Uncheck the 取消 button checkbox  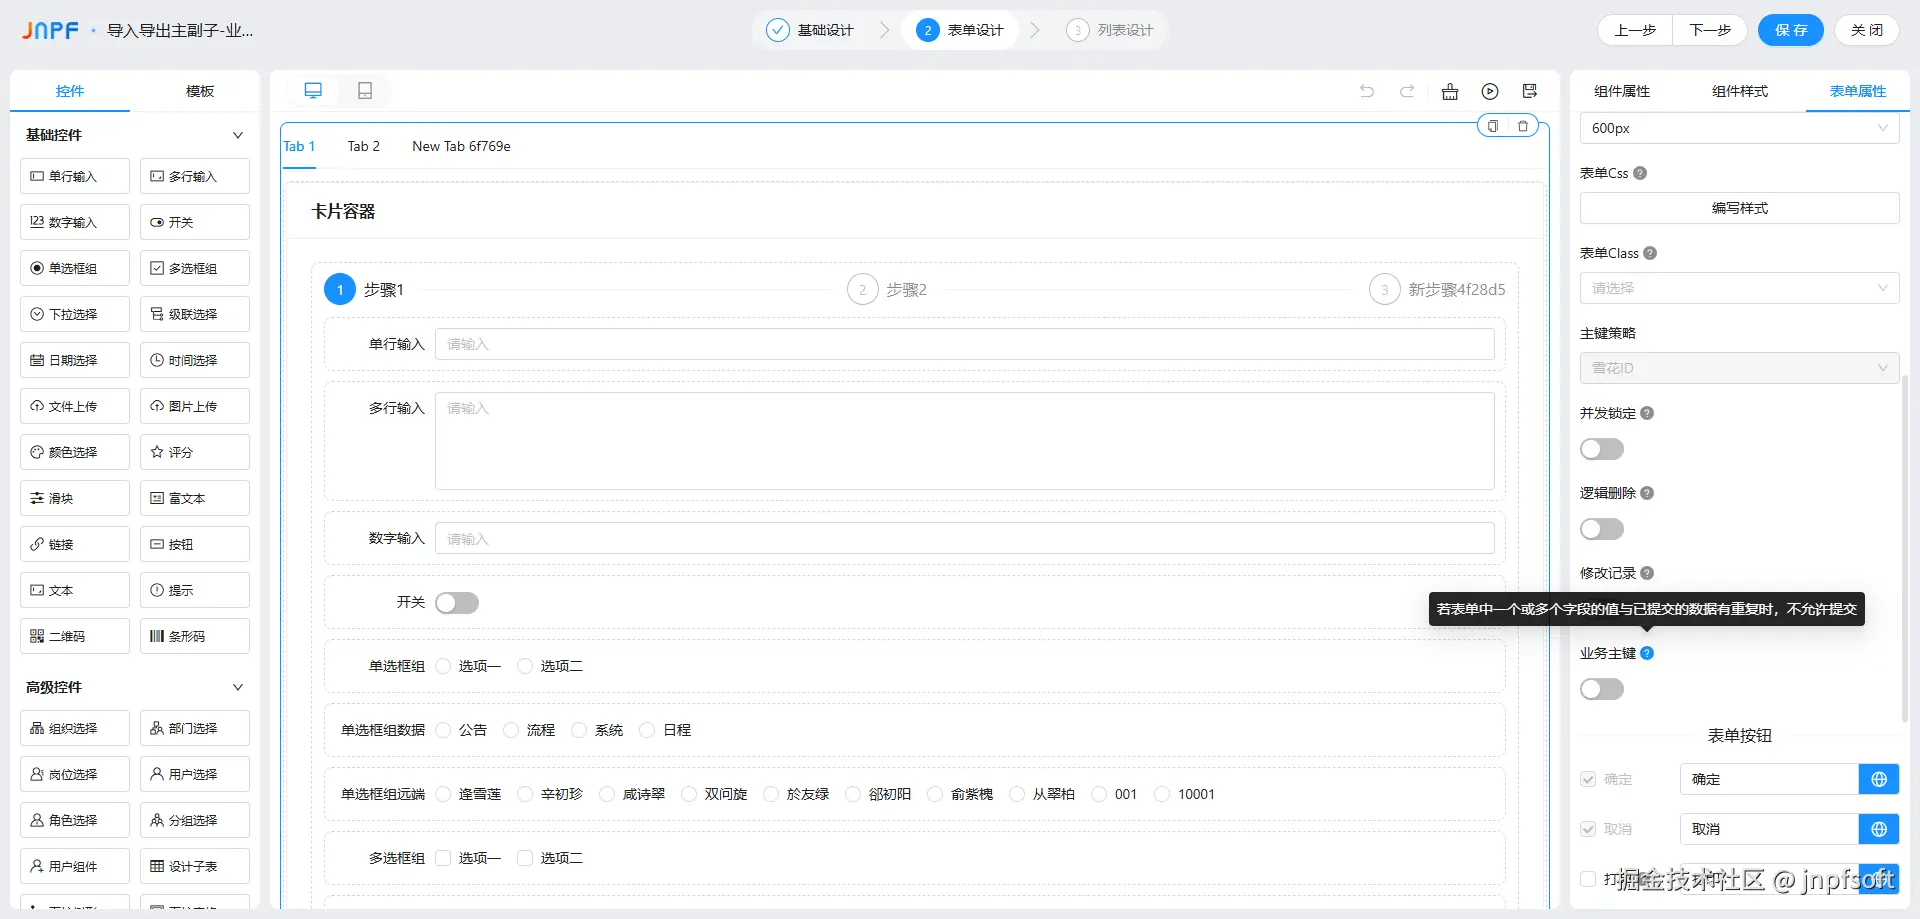point(1588,829)
